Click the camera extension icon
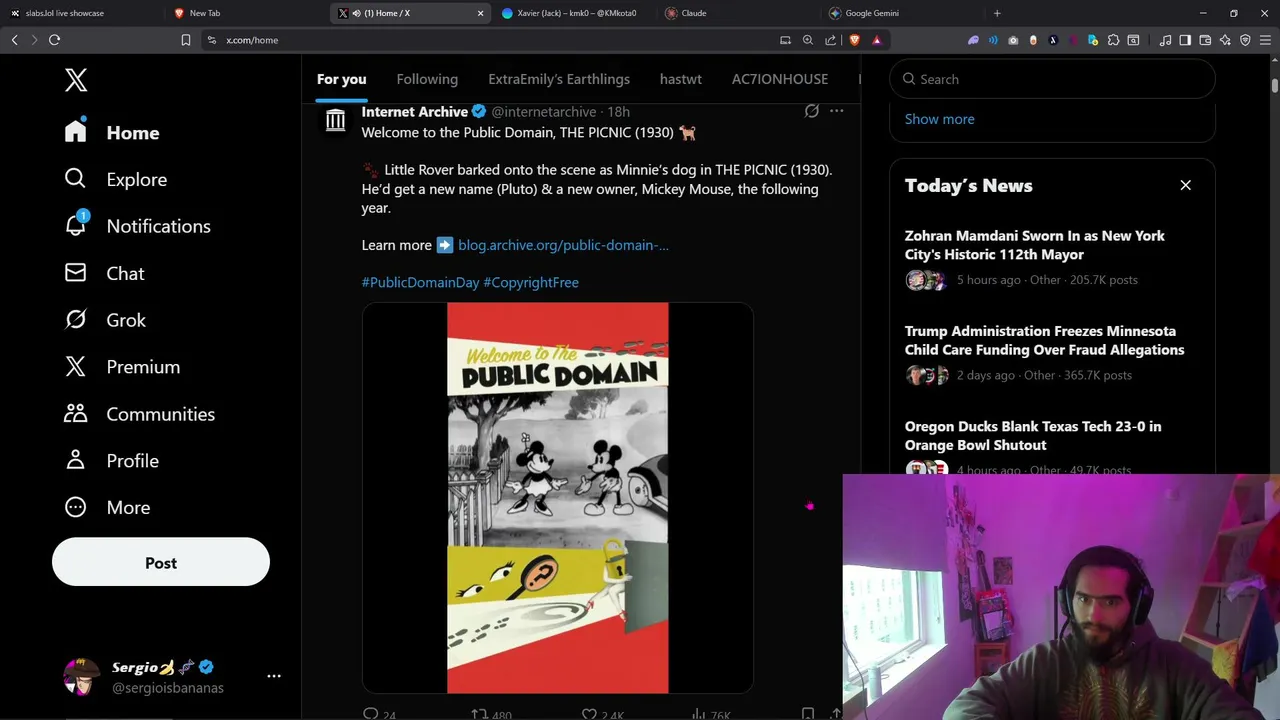1280x720 pixels. pyautogui.click(x=1013, y=40)
